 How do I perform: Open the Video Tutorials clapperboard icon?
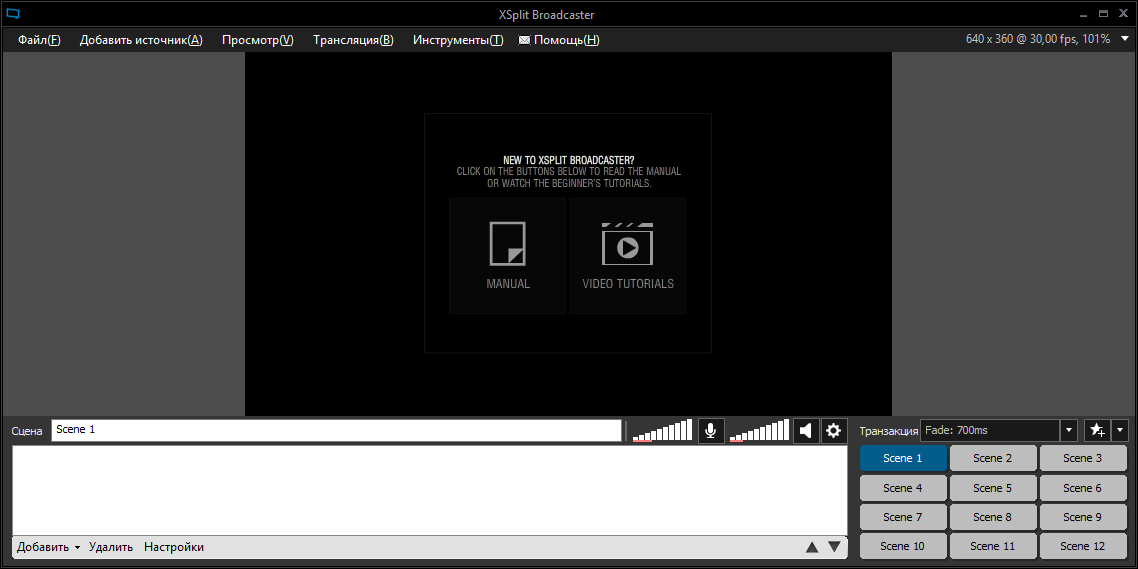point(627,244)
